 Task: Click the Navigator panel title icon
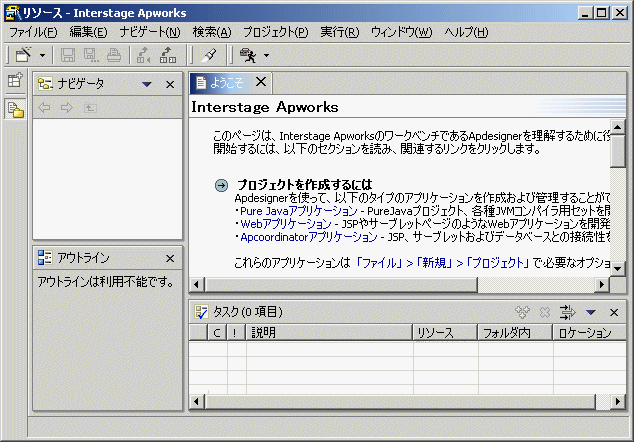pyautogui.click(x=45, y=84)
